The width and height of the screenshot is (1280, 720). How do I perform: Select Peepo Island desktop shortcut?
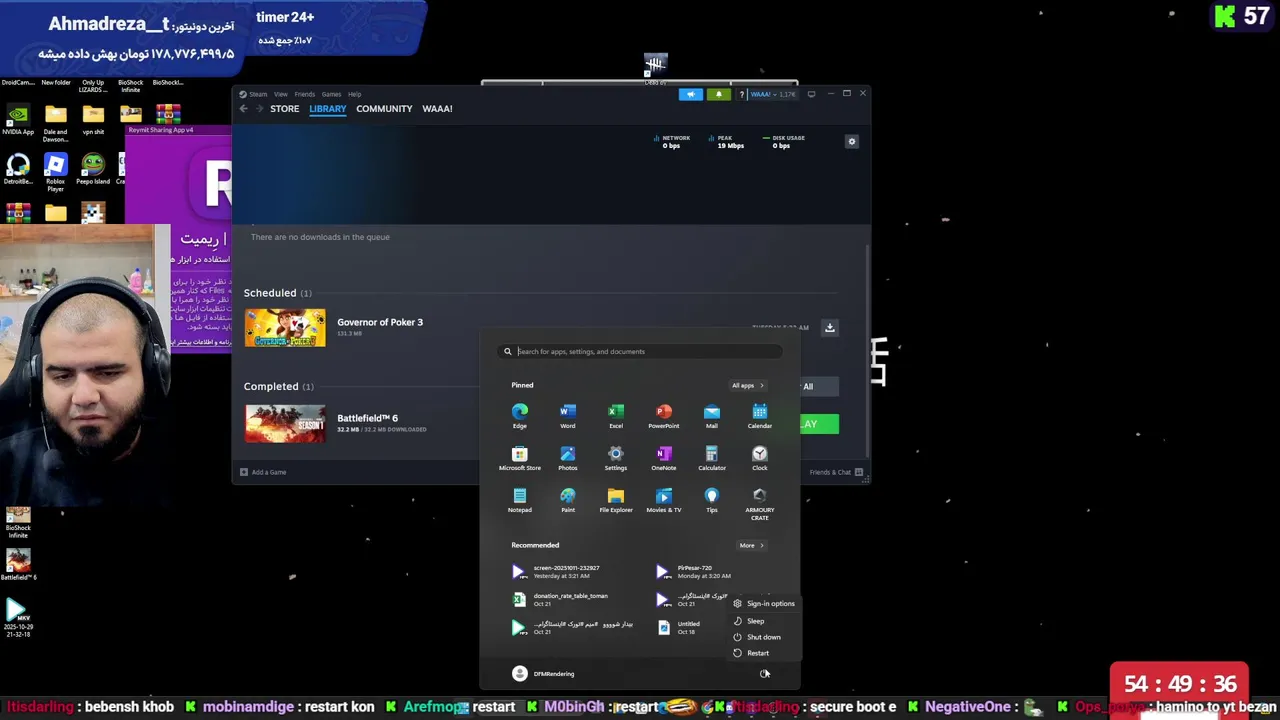(x=93, y=170)
